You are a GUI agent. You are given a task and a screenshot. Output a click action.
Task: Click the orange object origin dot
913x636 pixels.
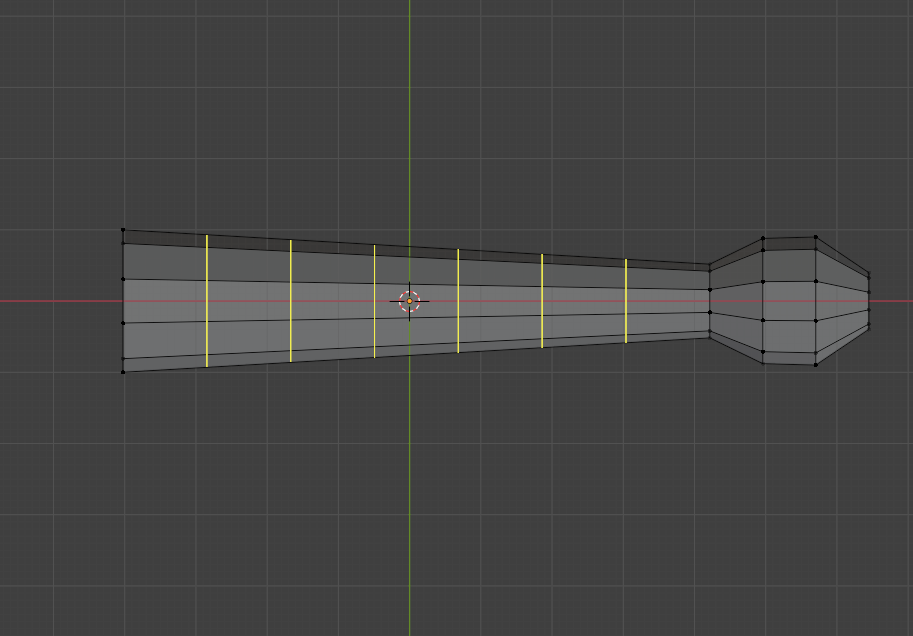click(409, 301)
